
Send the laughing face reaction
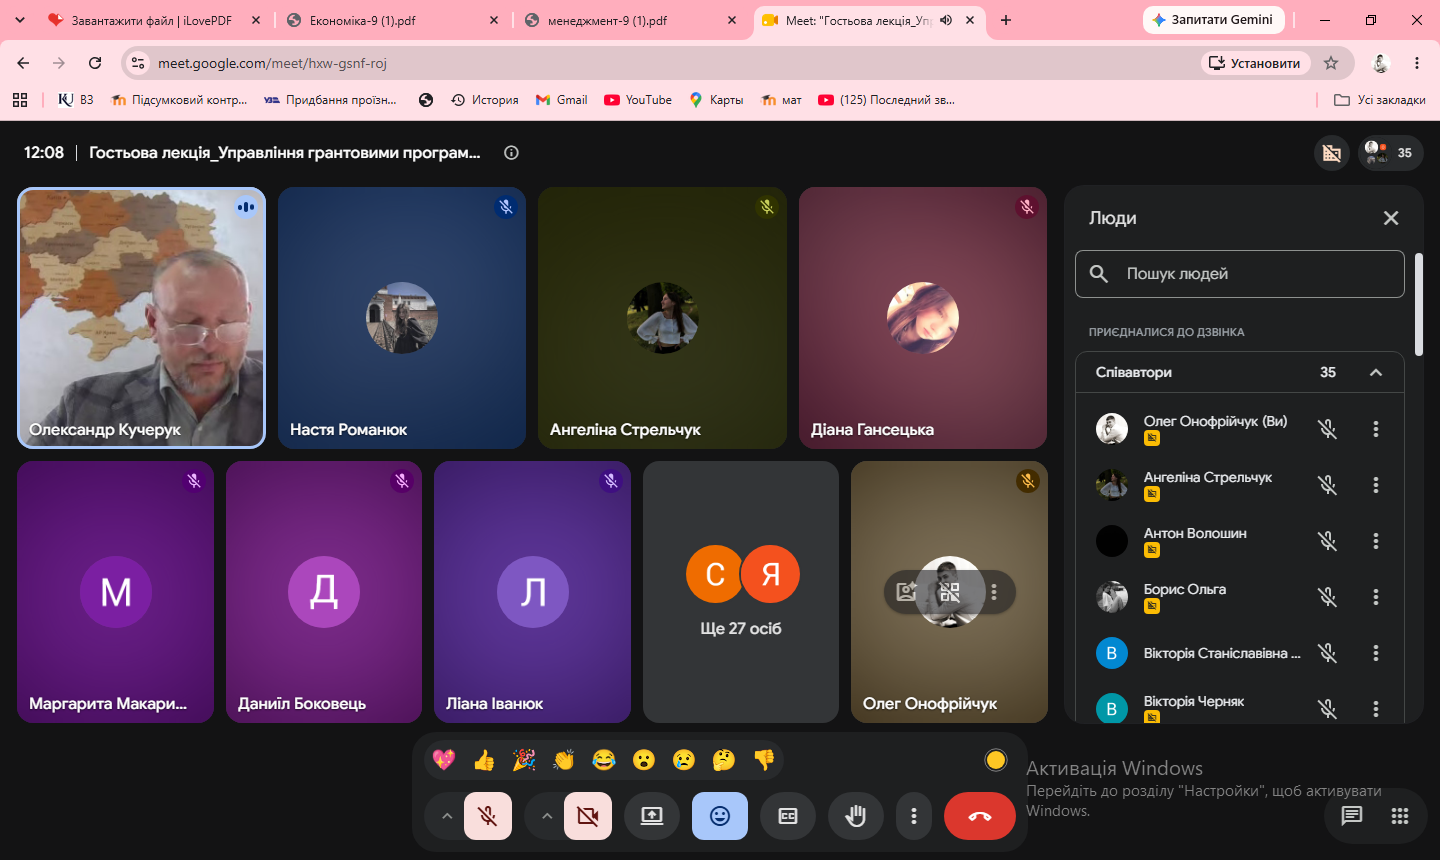(604, 760)
